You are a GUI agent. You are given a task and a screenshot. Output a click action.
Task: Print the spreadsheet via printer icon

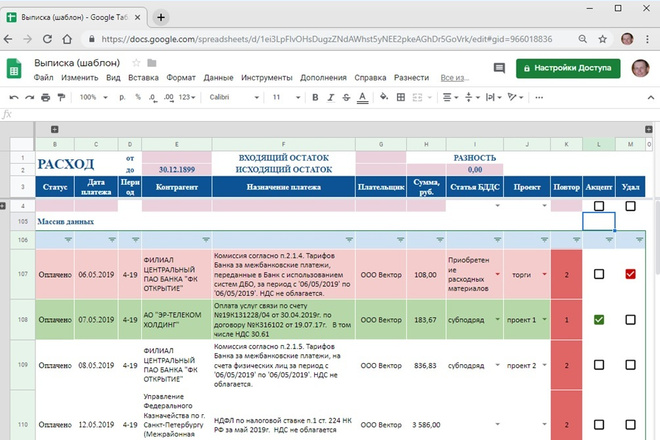(45, 97)
